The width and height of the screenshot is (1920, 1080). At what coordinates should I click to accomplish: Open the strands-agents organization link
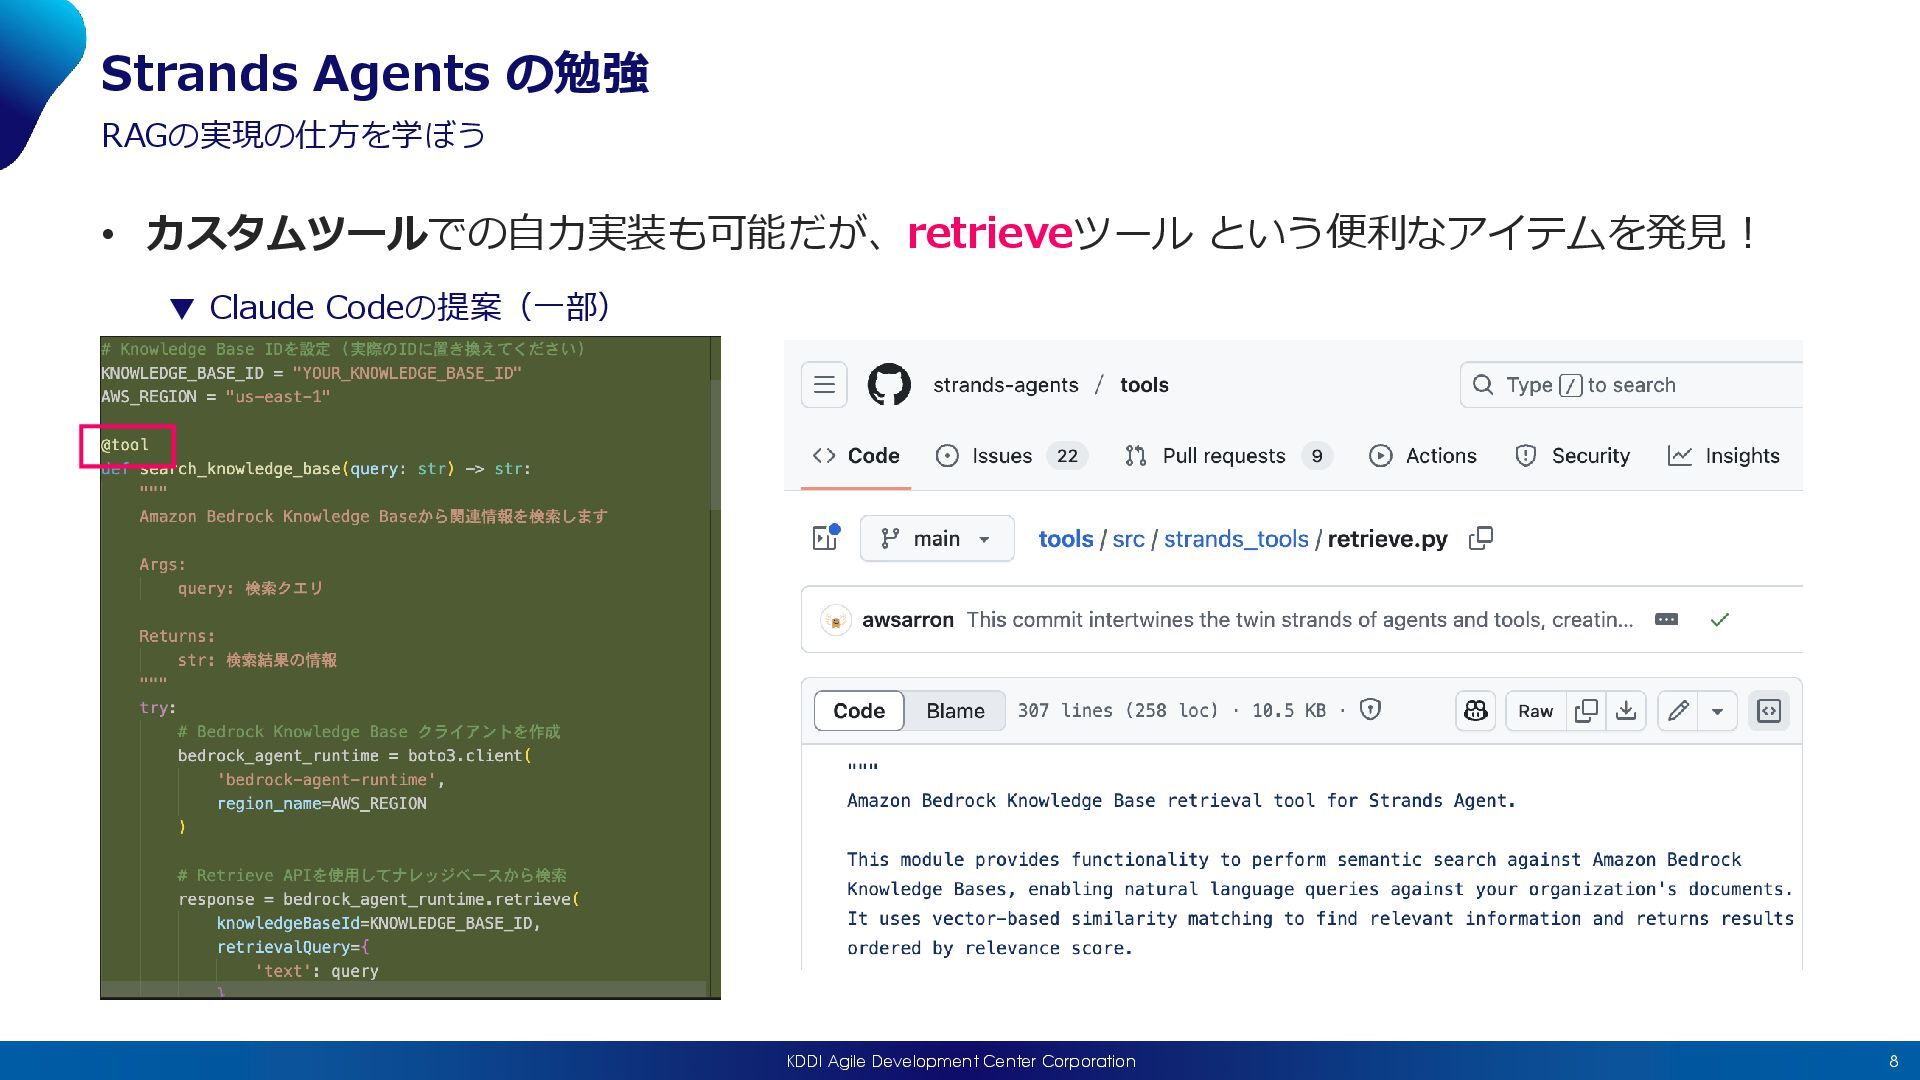pos(1005,385)
